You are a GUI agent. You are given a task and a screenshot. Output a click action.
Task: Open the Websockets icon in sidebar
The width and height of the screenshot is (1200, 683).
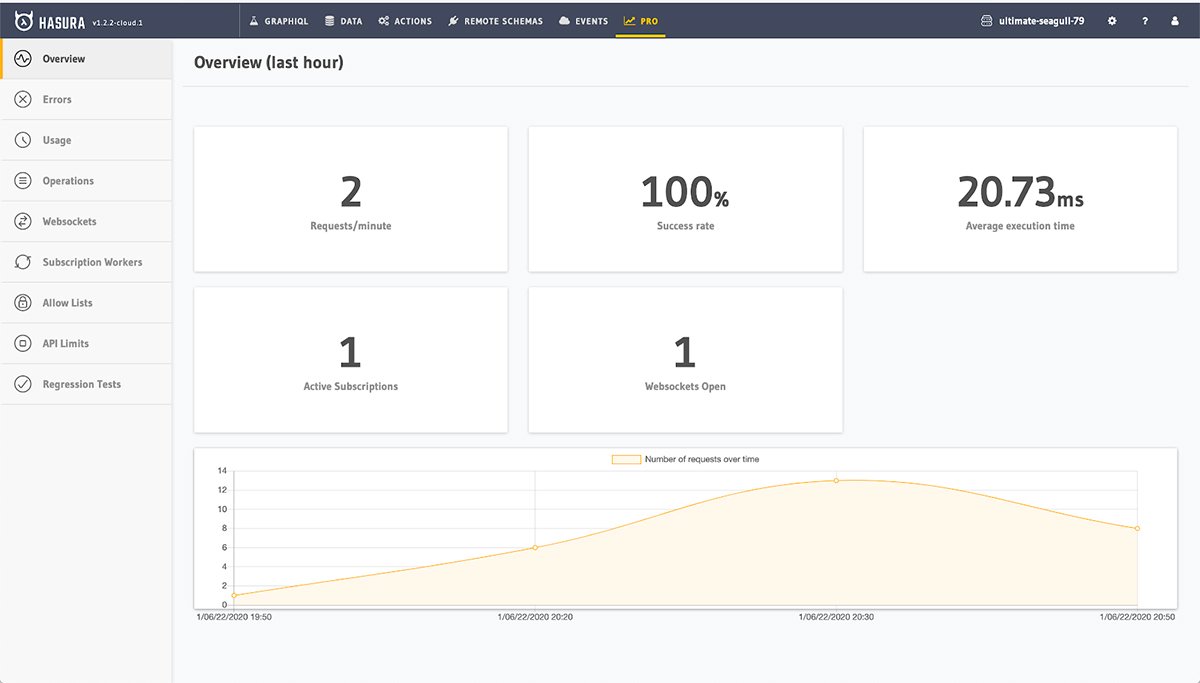(x=24, y=221)
